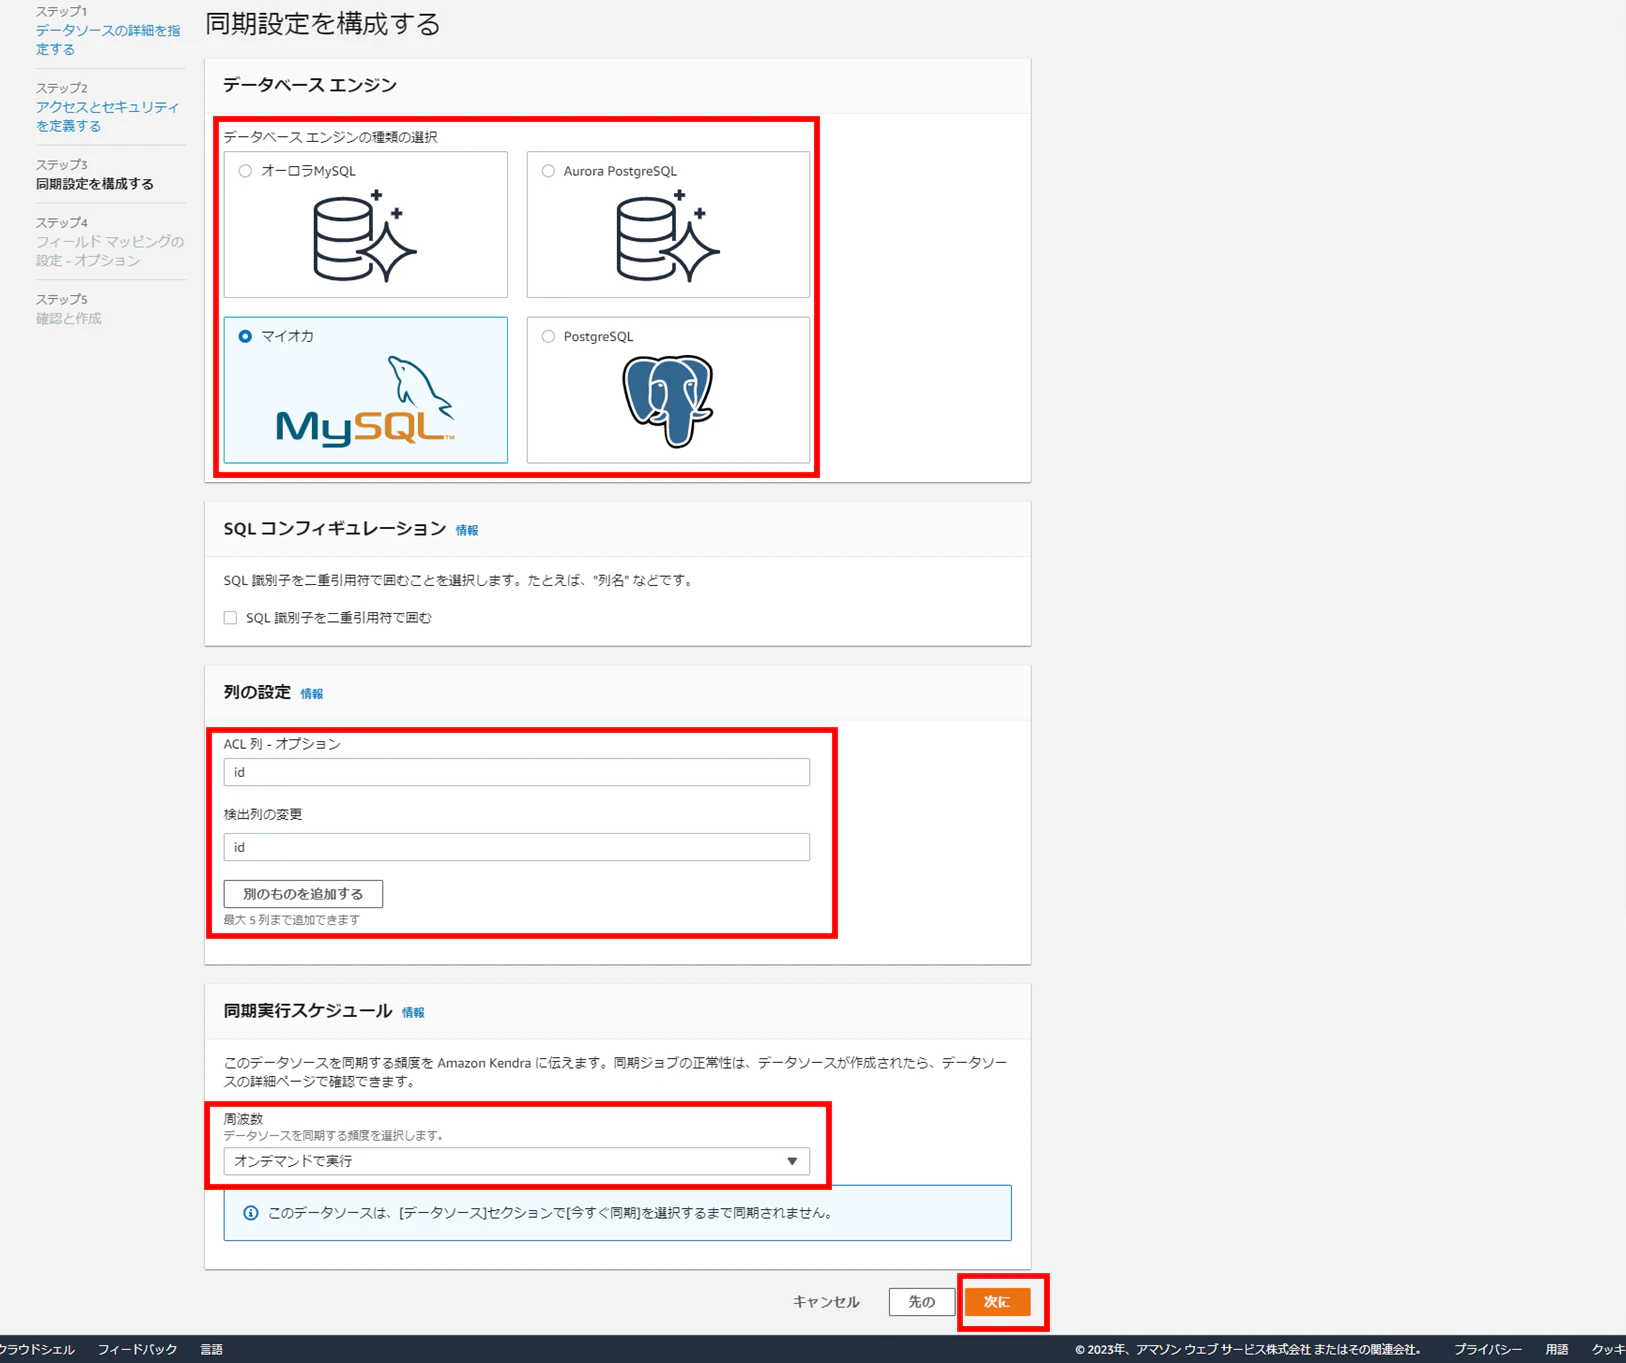Focus the 検出列の変更 input field

[x=516, y=847]
